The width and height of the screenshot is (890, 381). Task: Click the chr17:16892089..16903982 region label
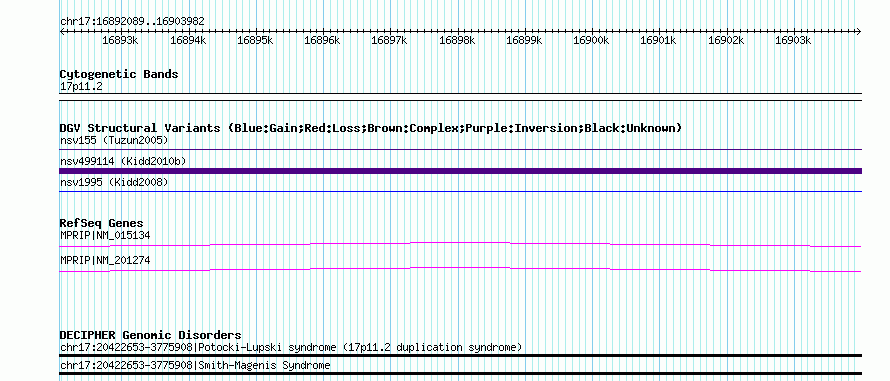132,22
